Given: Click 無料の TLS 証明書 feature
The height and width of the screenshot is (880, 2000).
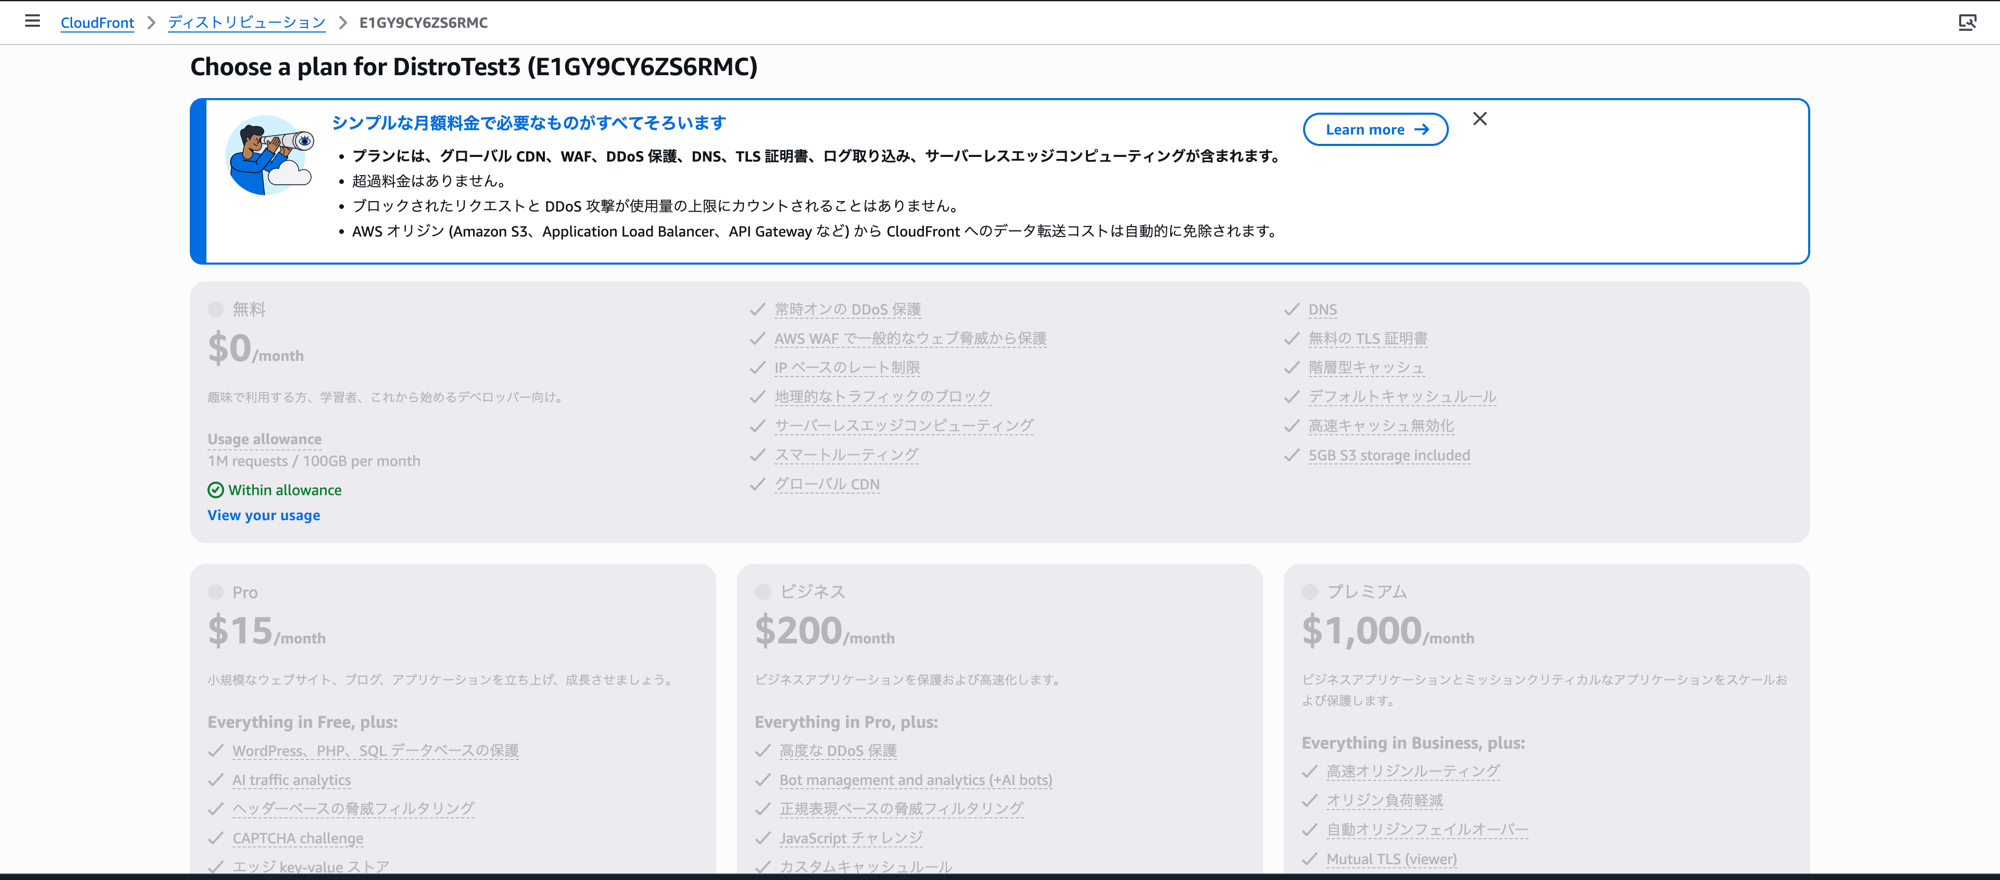Looking at the screenshot, I should click(x=1368, y=339).
